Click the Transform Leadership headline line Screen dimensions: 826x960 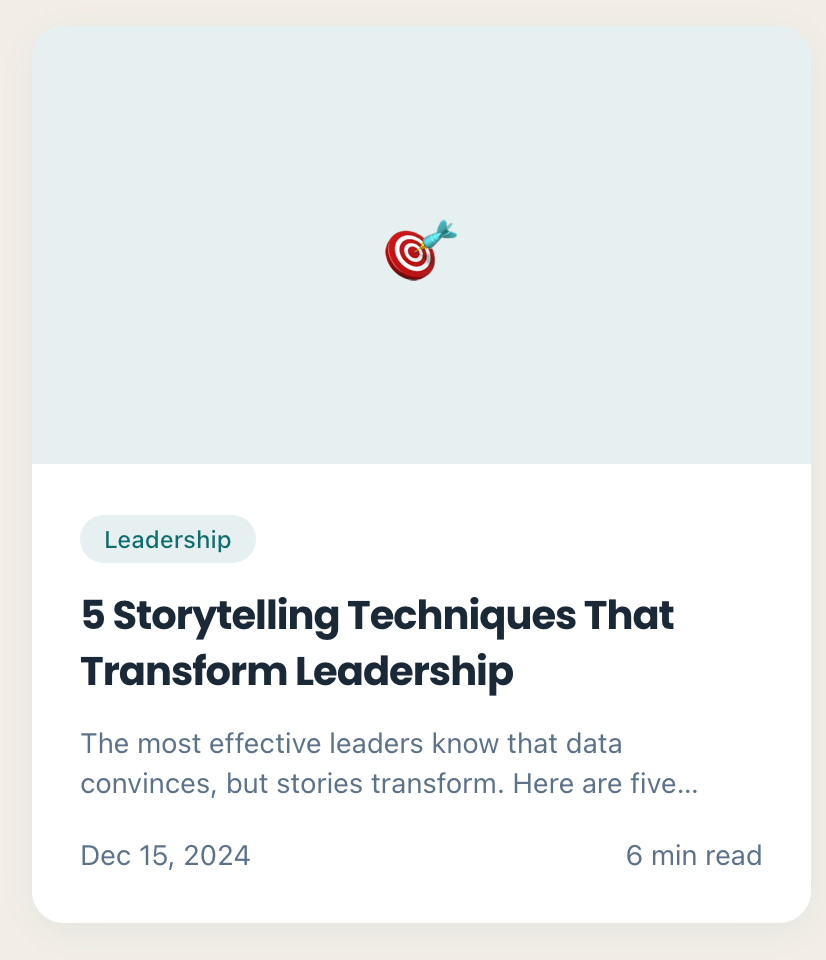point(297,672)
